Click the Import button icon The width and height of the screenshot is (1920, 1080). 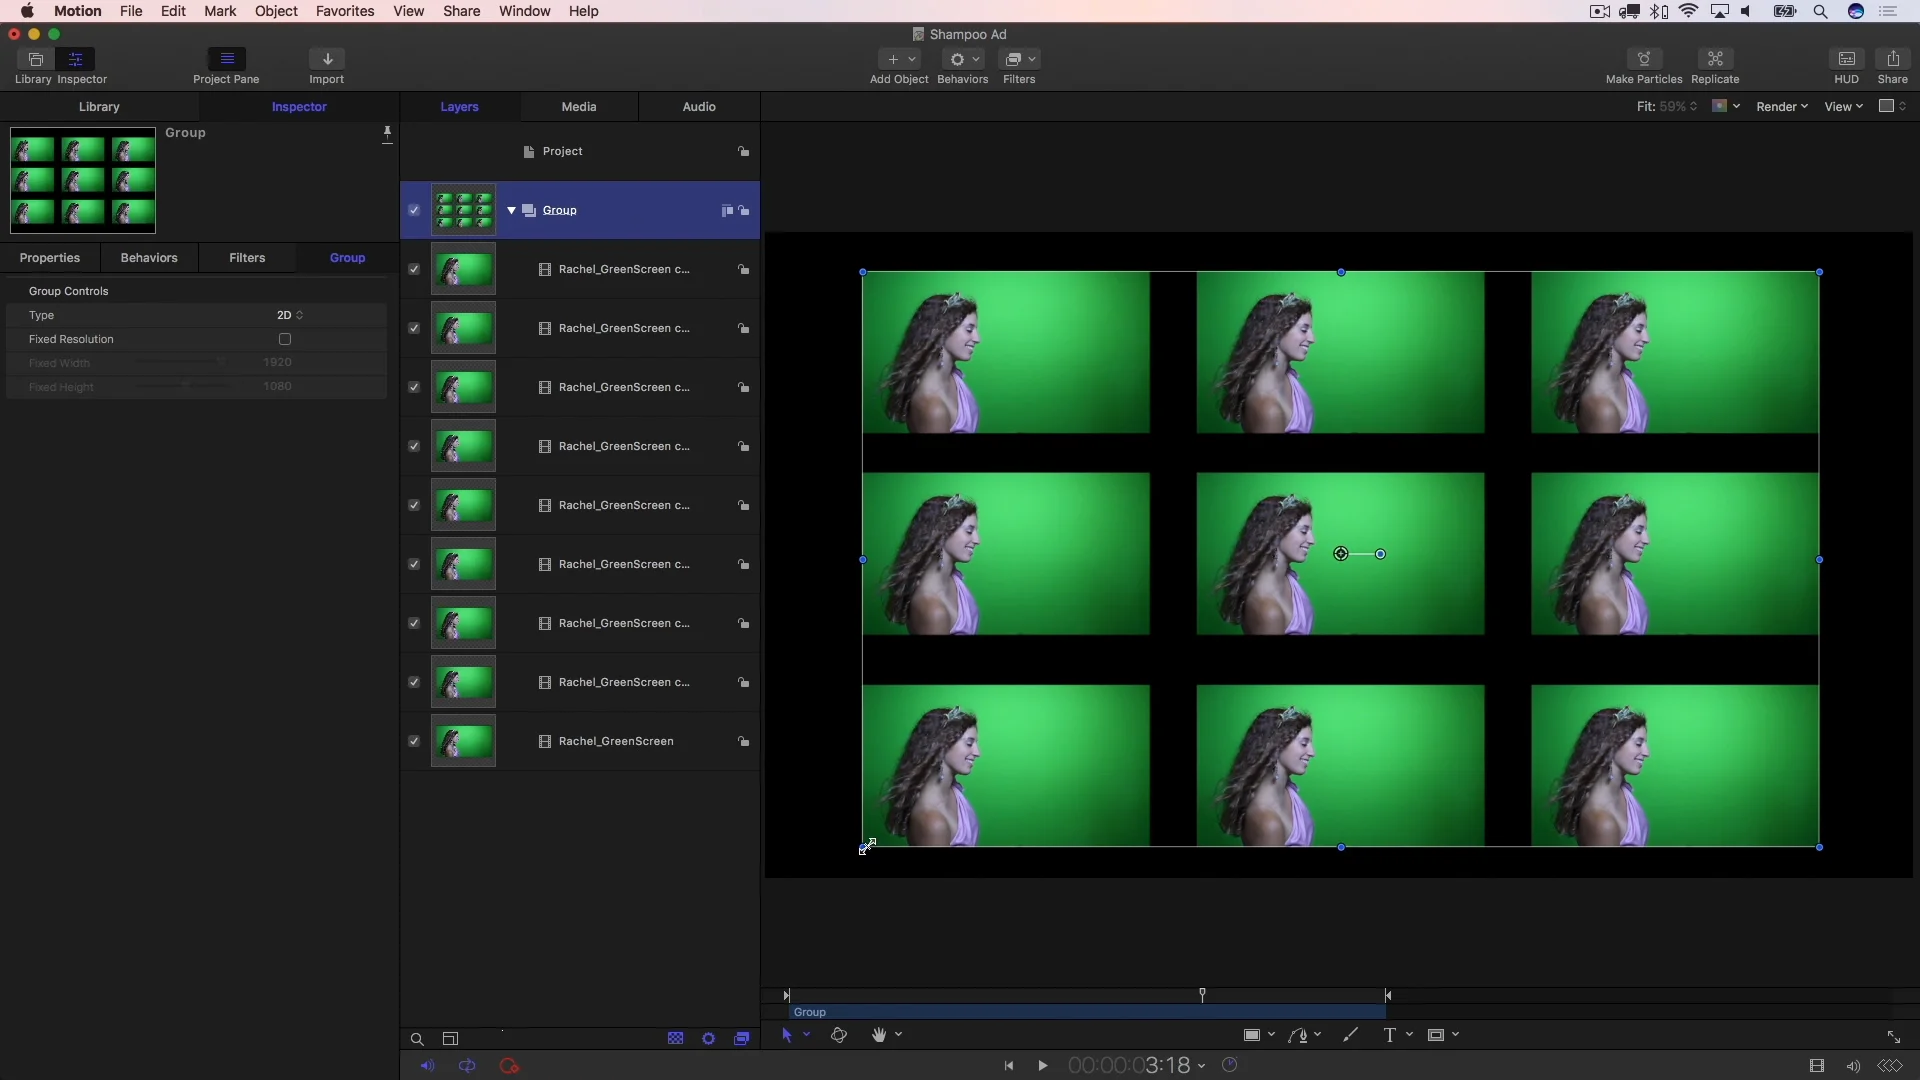click(x=327, y=59)
